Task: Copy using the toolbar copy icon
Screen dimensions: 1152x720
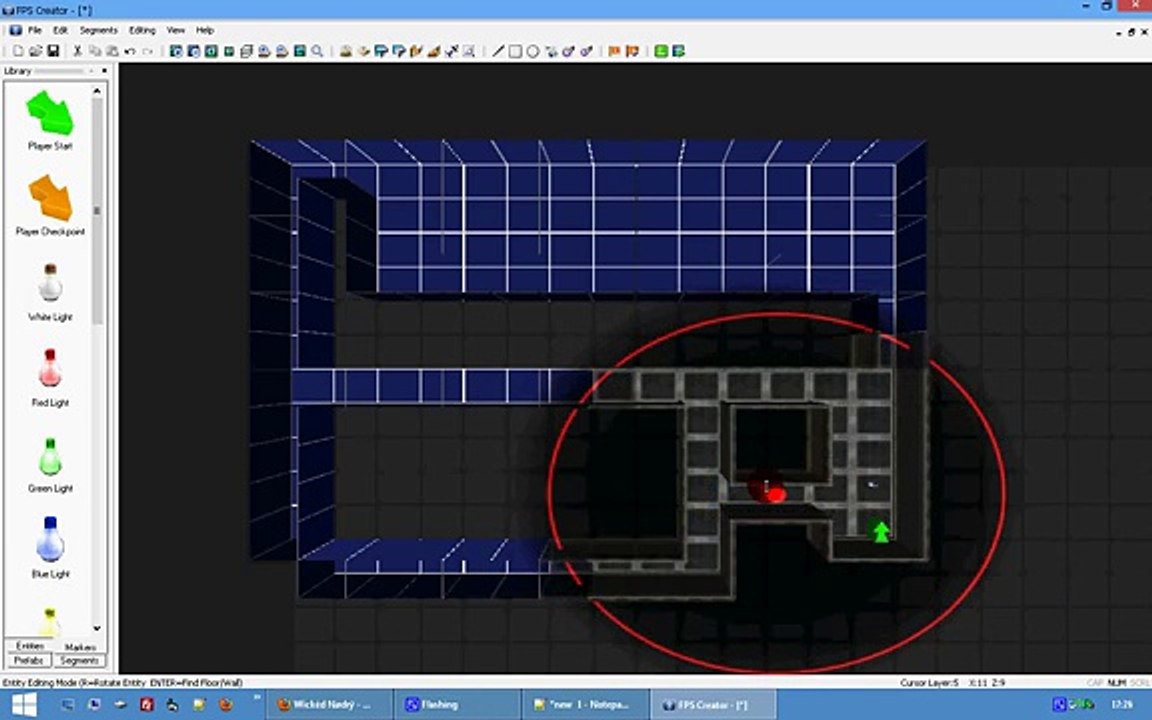Action: tap(95, 51)
